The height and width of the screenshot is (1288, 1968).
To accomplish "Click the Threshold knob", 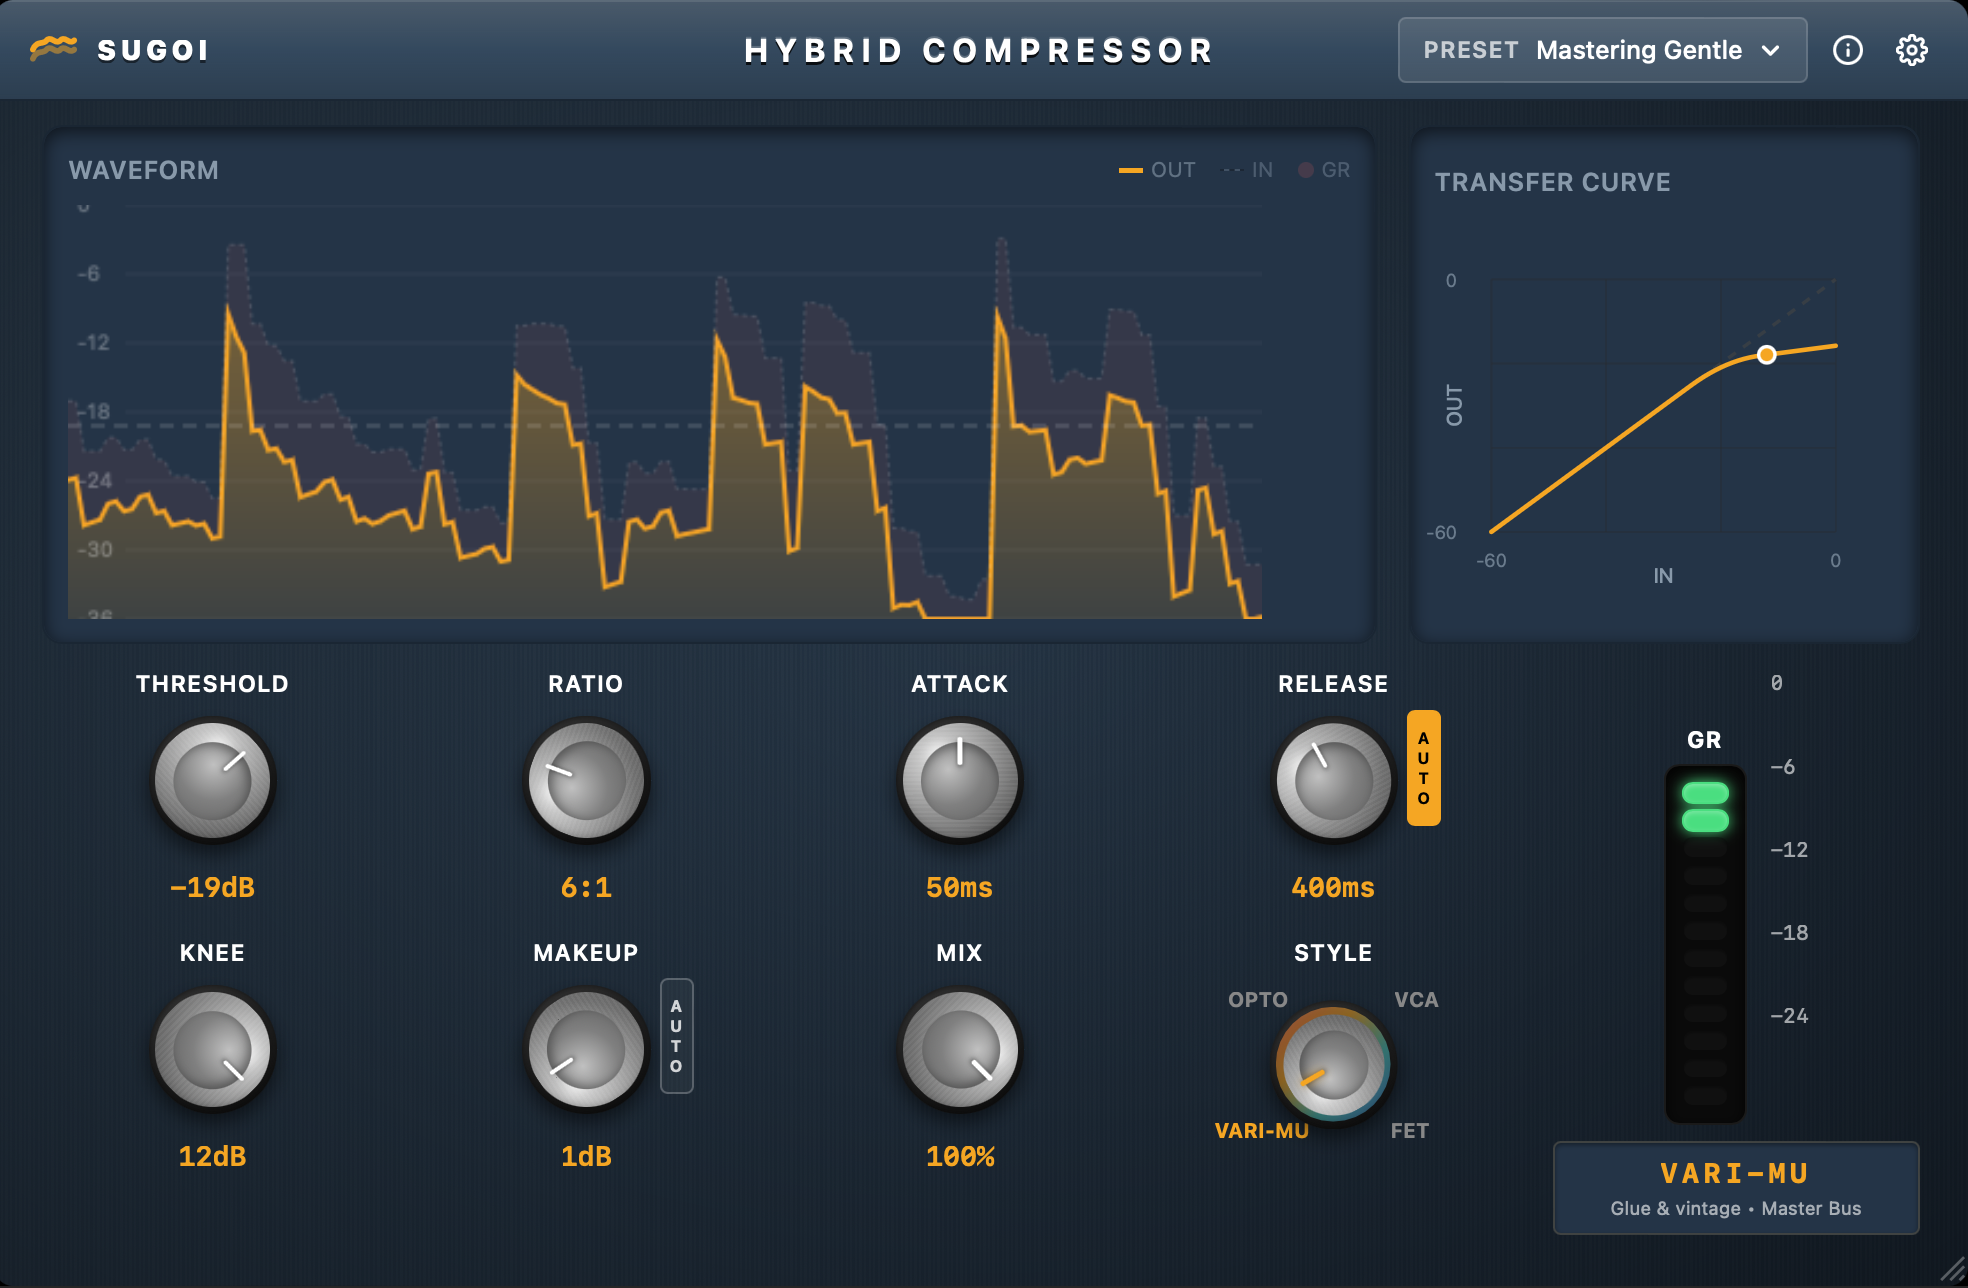I will point(212,781).
